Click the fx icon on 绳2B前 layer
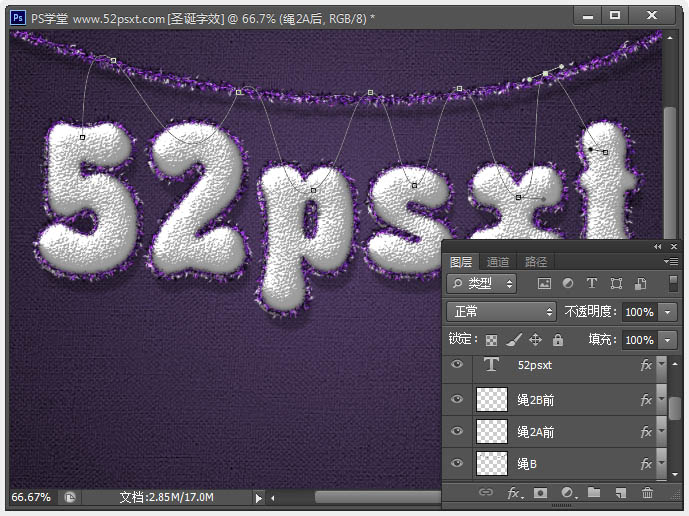This screenshot has height=516, width=689. (645, 400)
